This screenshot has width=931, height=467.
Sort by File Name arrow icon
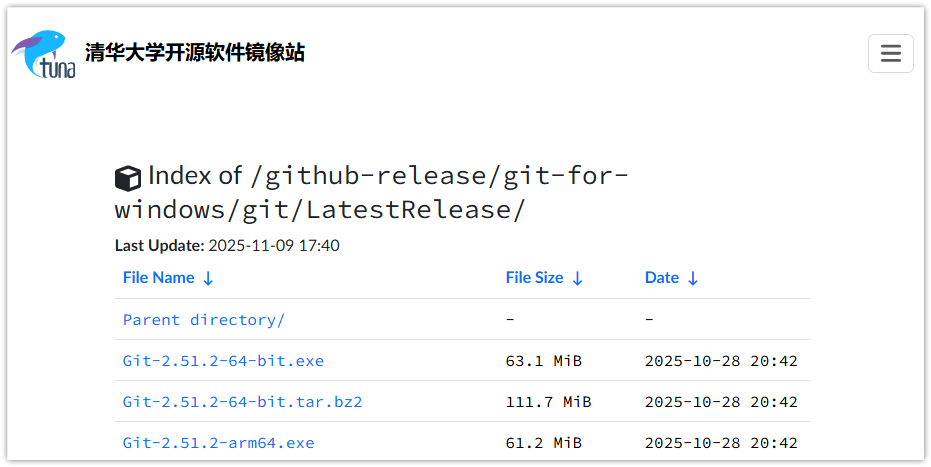[x=208, y=279]
